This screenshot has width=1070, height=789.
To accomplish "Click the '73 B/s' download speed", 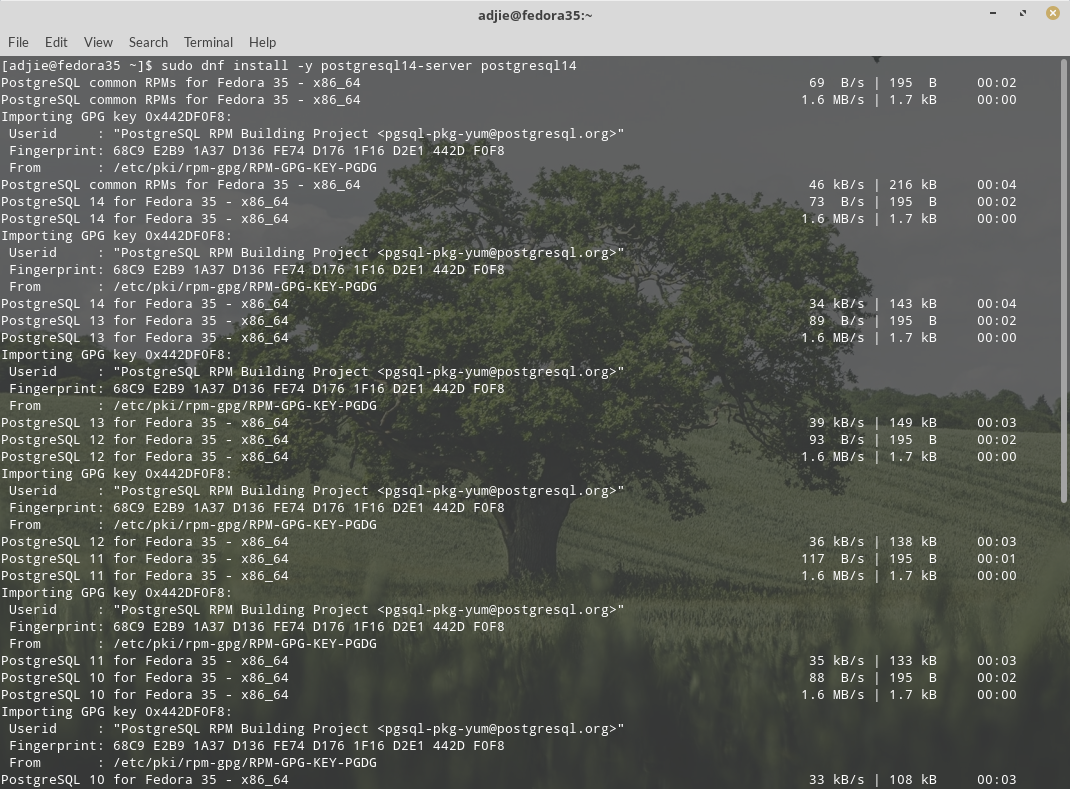I will tap(837, 202).
